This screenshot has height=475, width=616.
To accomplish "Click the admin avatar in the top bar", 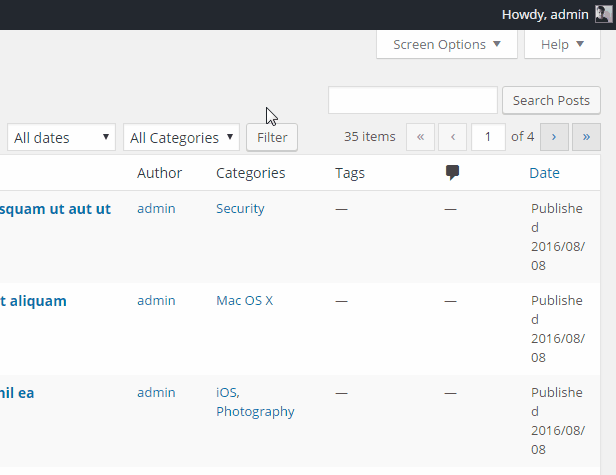I will coord(603,15).
